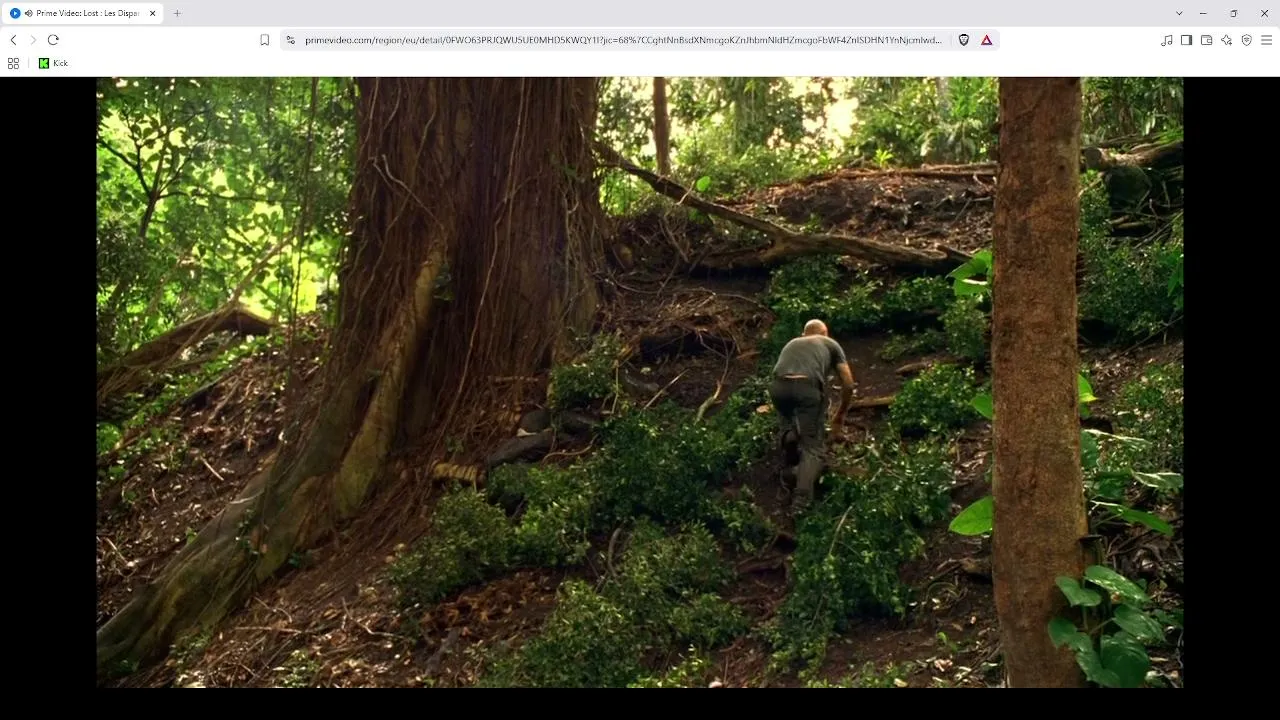Open Brave Rewards triangle icon
Image resolution: width=1280 pixels, height=720 pixels.
pos(987,40)
